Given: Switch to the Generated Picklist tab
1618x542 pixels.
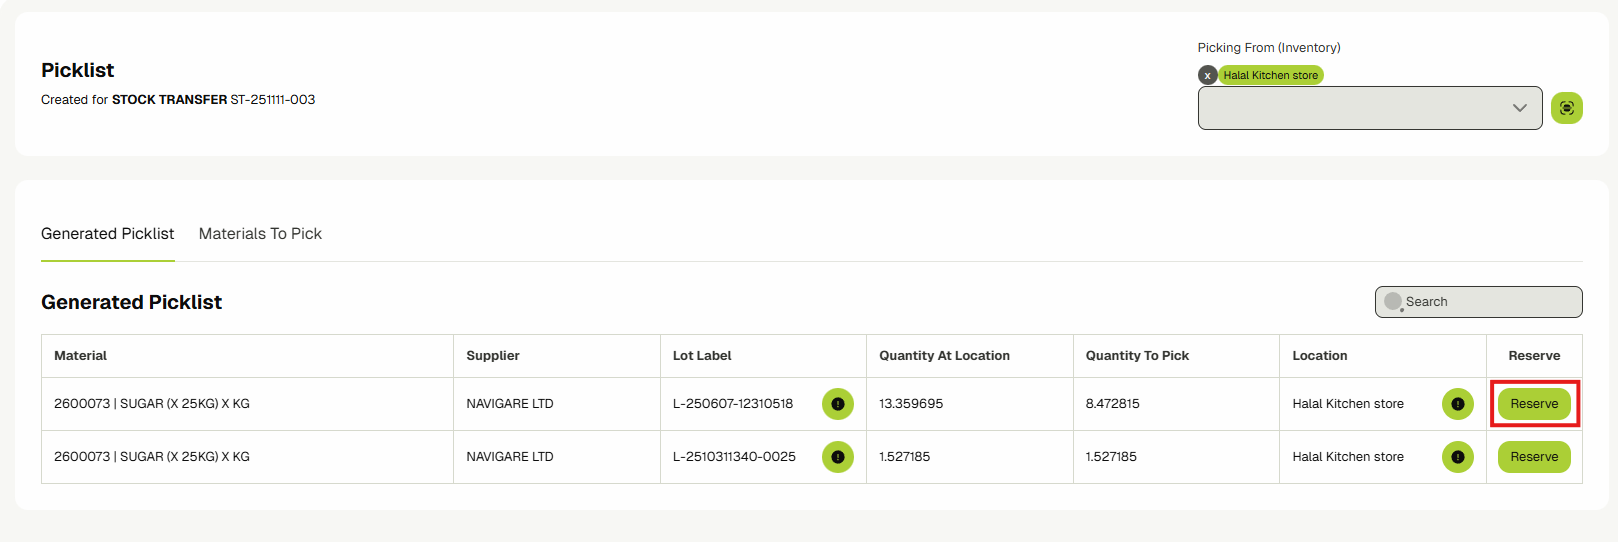Looking at the screenshot, I should click(107, 234).
